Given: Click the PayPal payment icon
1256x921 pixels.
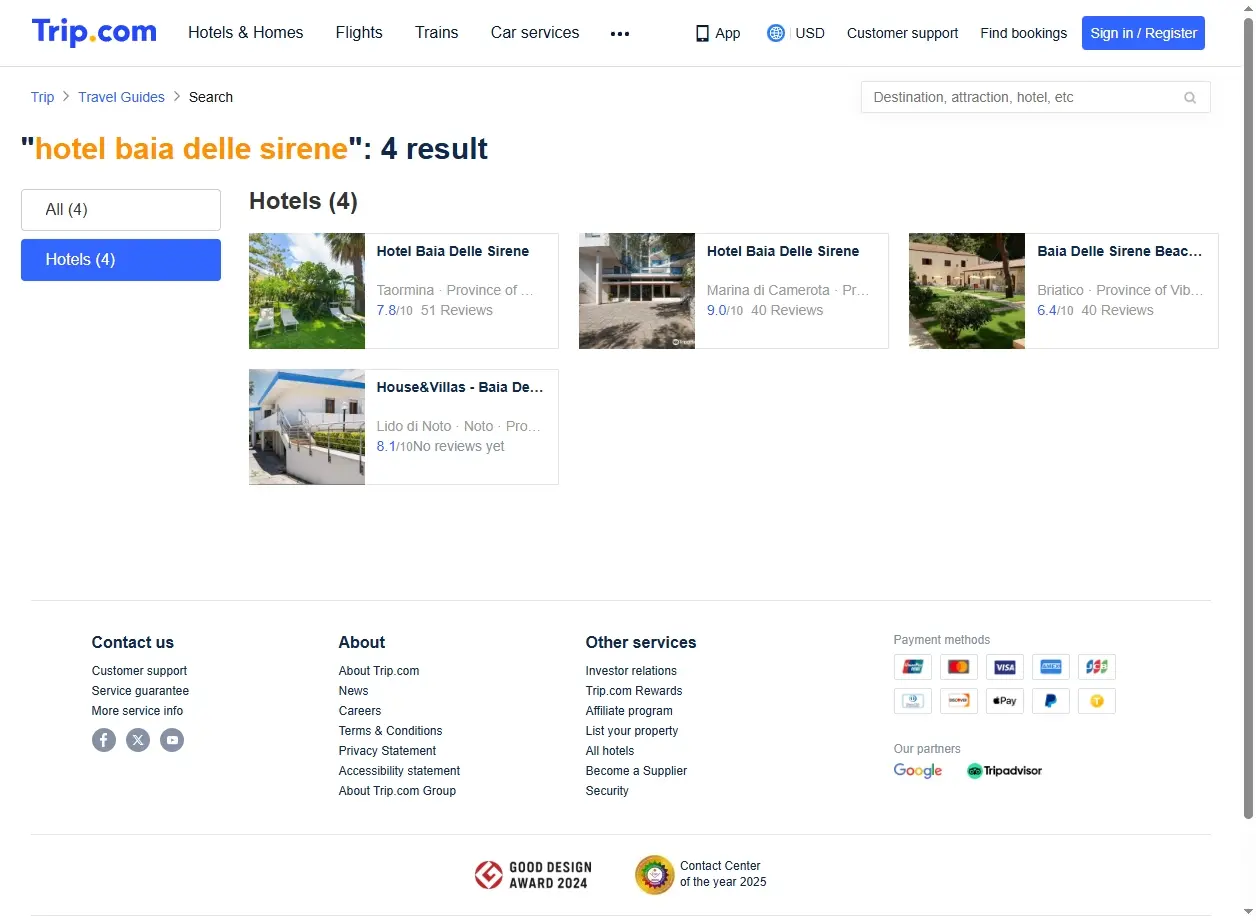Looking at the screenshot, I should pos(1050,701).
